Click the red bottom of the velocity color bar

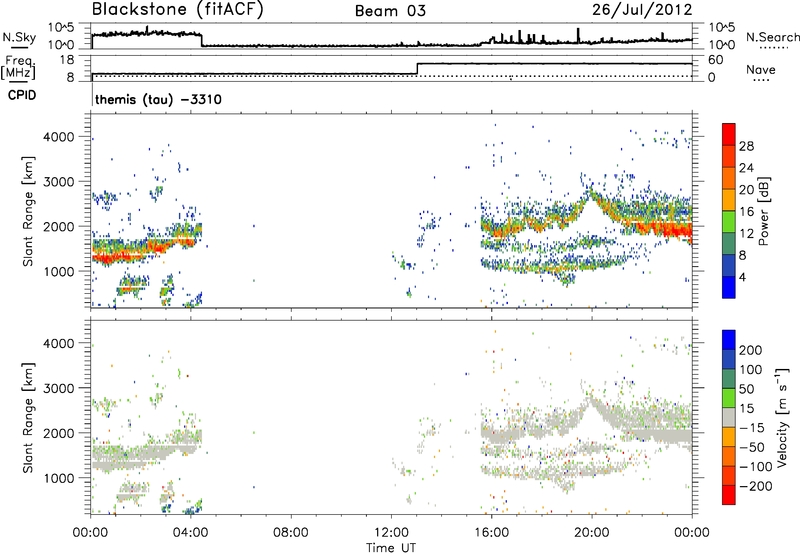(x=729, y=495)
